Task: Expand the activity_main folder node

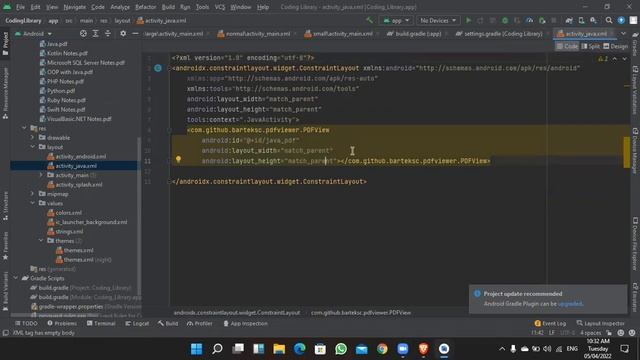Action: (x=41, y=175)
